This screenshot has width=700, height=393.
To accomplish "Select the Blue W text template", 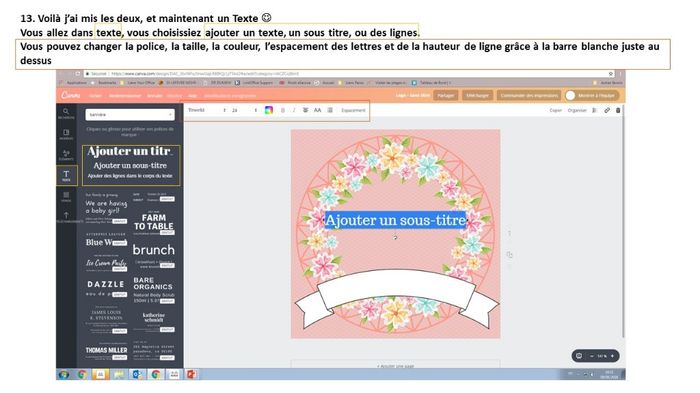I will coord(106,240).
